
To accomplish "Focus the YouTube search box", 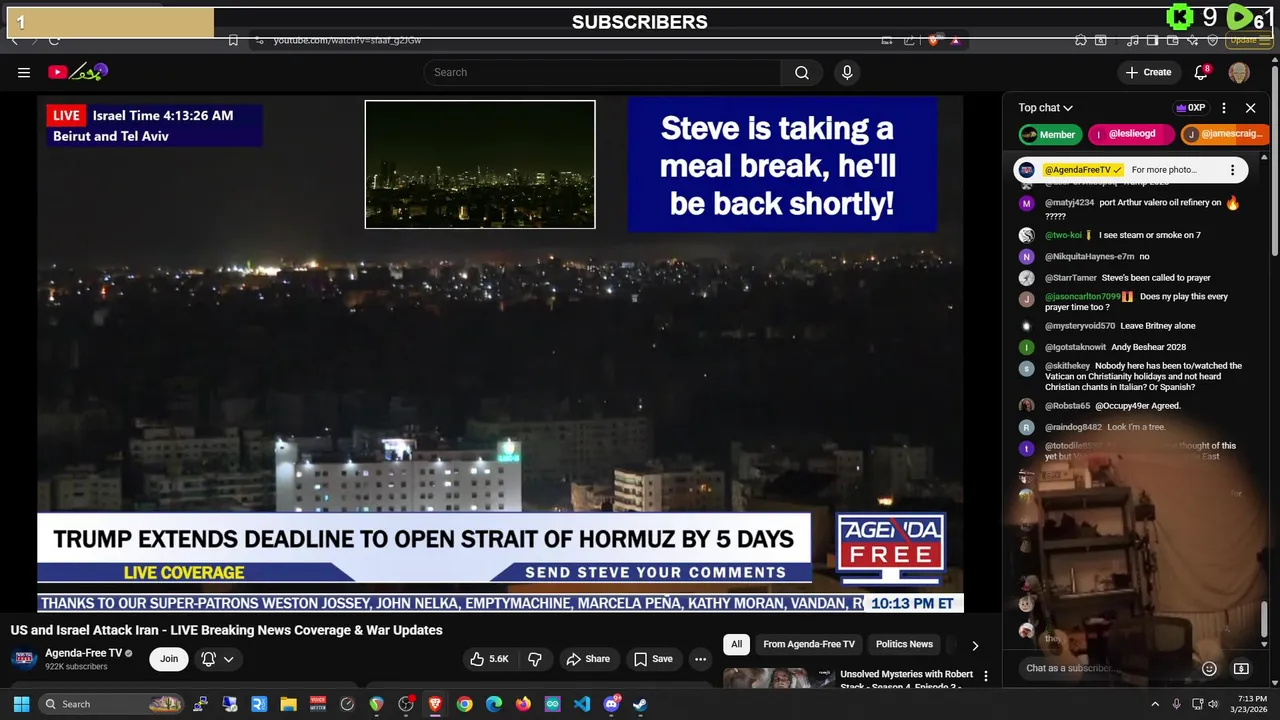I will [x=603, y=72].
